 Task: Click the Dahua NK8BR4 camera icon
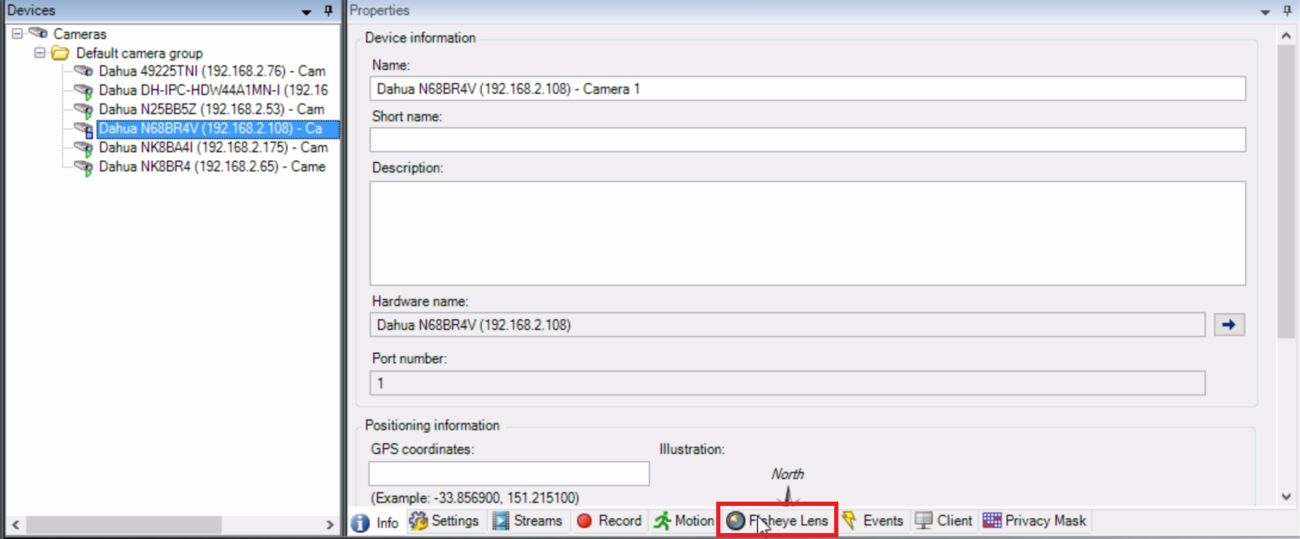click(83, 167)
